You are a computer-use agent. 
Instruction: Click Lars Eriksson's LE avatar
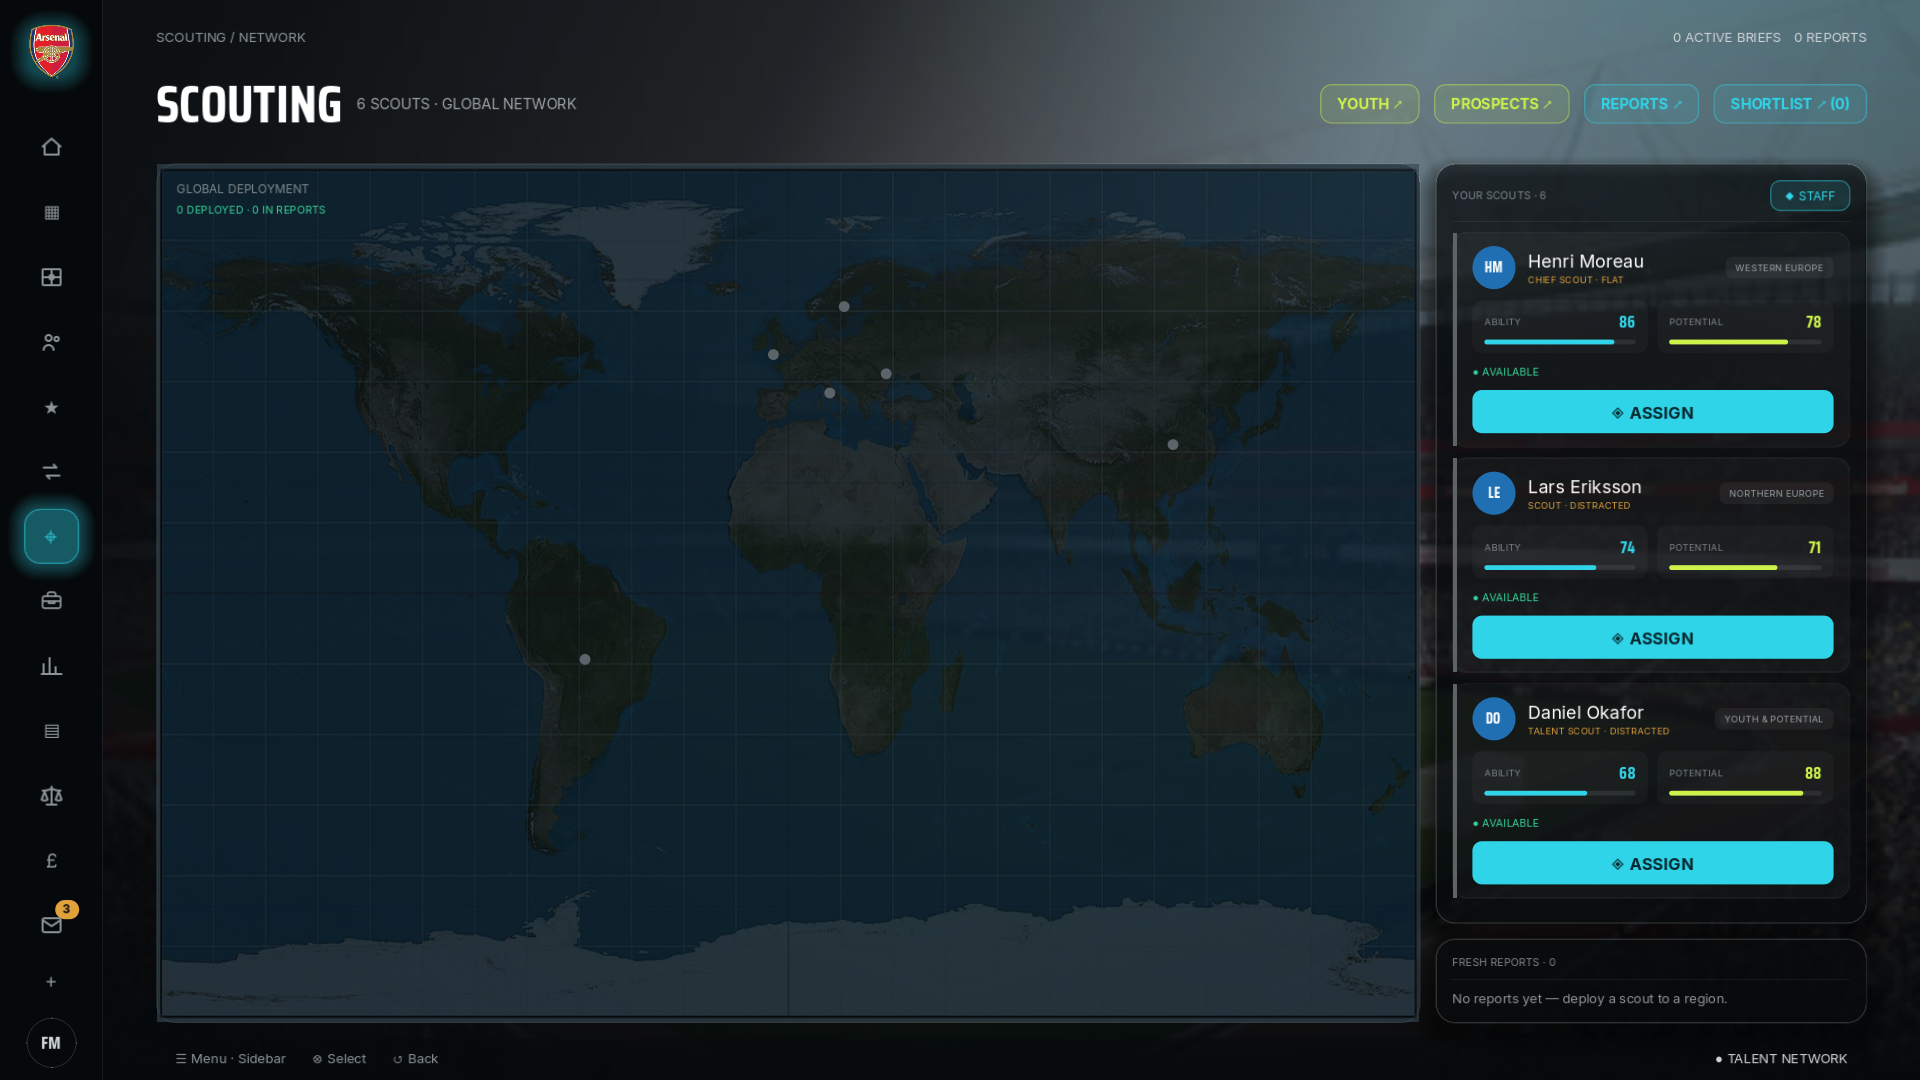point(1493,493)
